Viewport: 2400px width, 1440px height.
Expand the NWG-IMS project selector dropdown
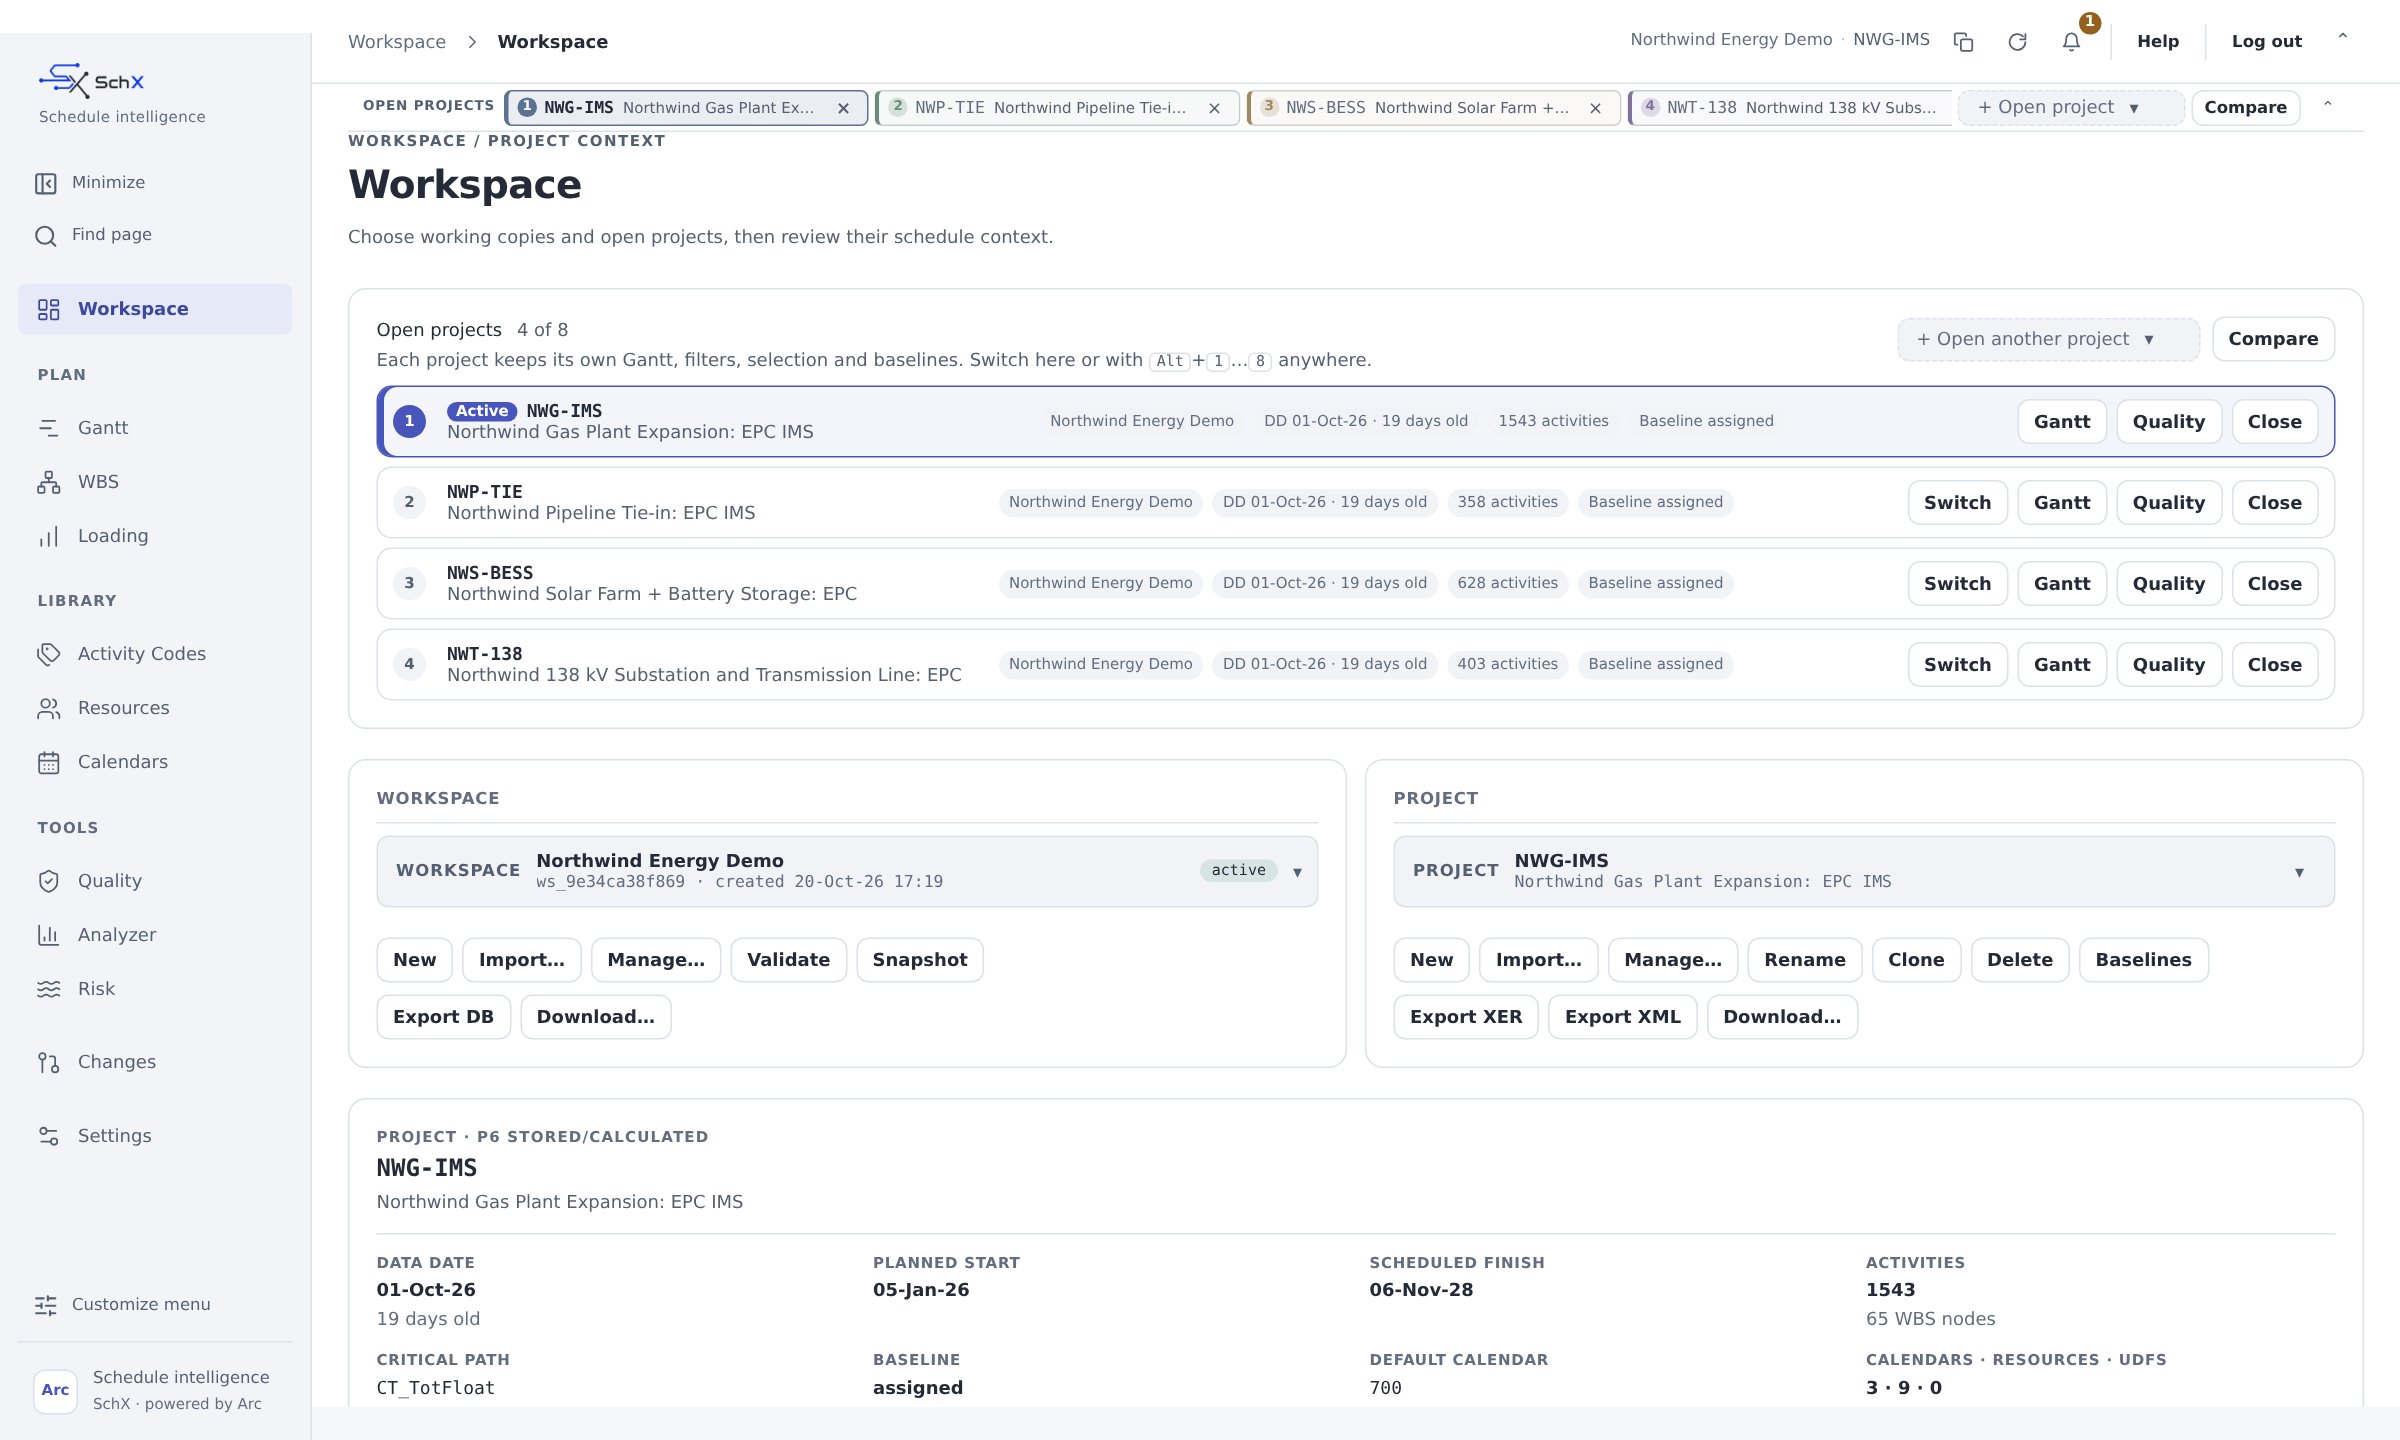pyautogui.click(x=1863, y=871)
